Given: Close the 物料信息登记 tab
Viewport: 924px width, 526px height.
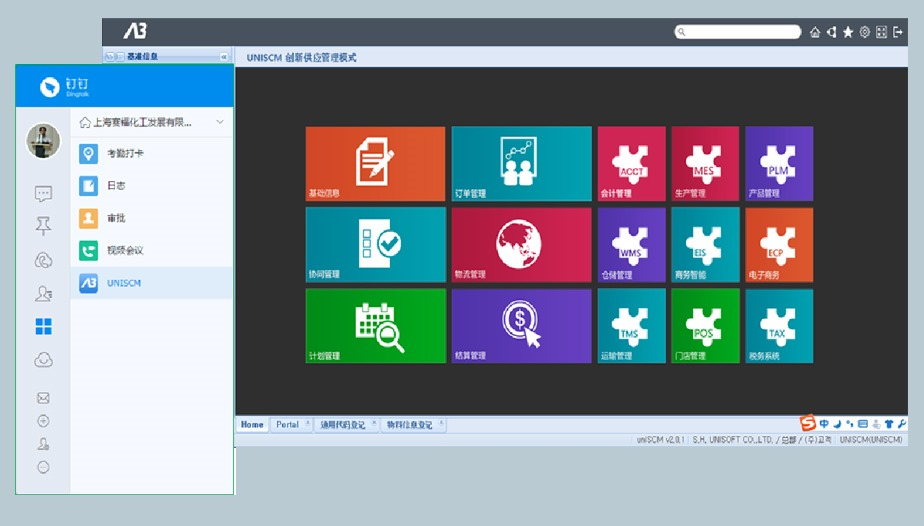Looking at the screenshot, I should (441, 422).
